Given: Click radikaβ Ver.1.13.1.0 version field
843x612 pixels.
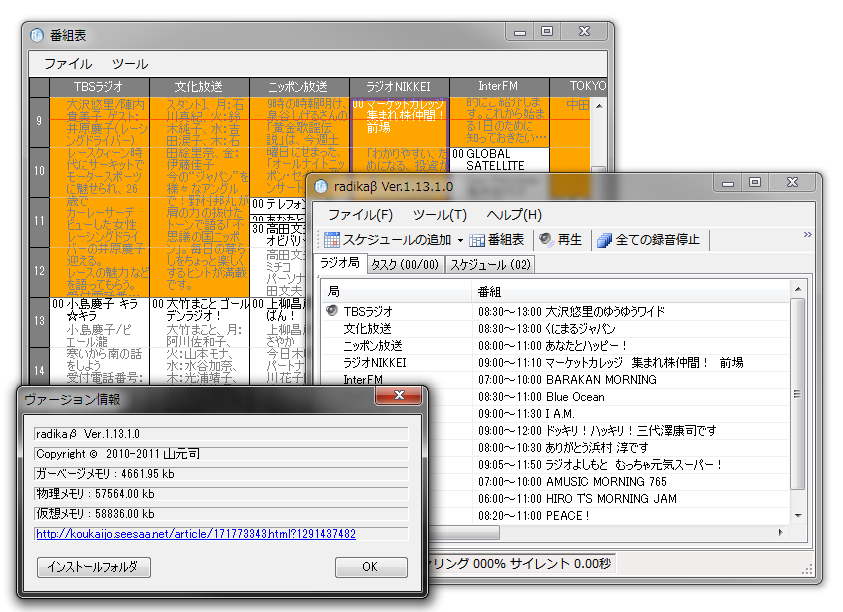Looking at the screenshot, I should 221,434.
